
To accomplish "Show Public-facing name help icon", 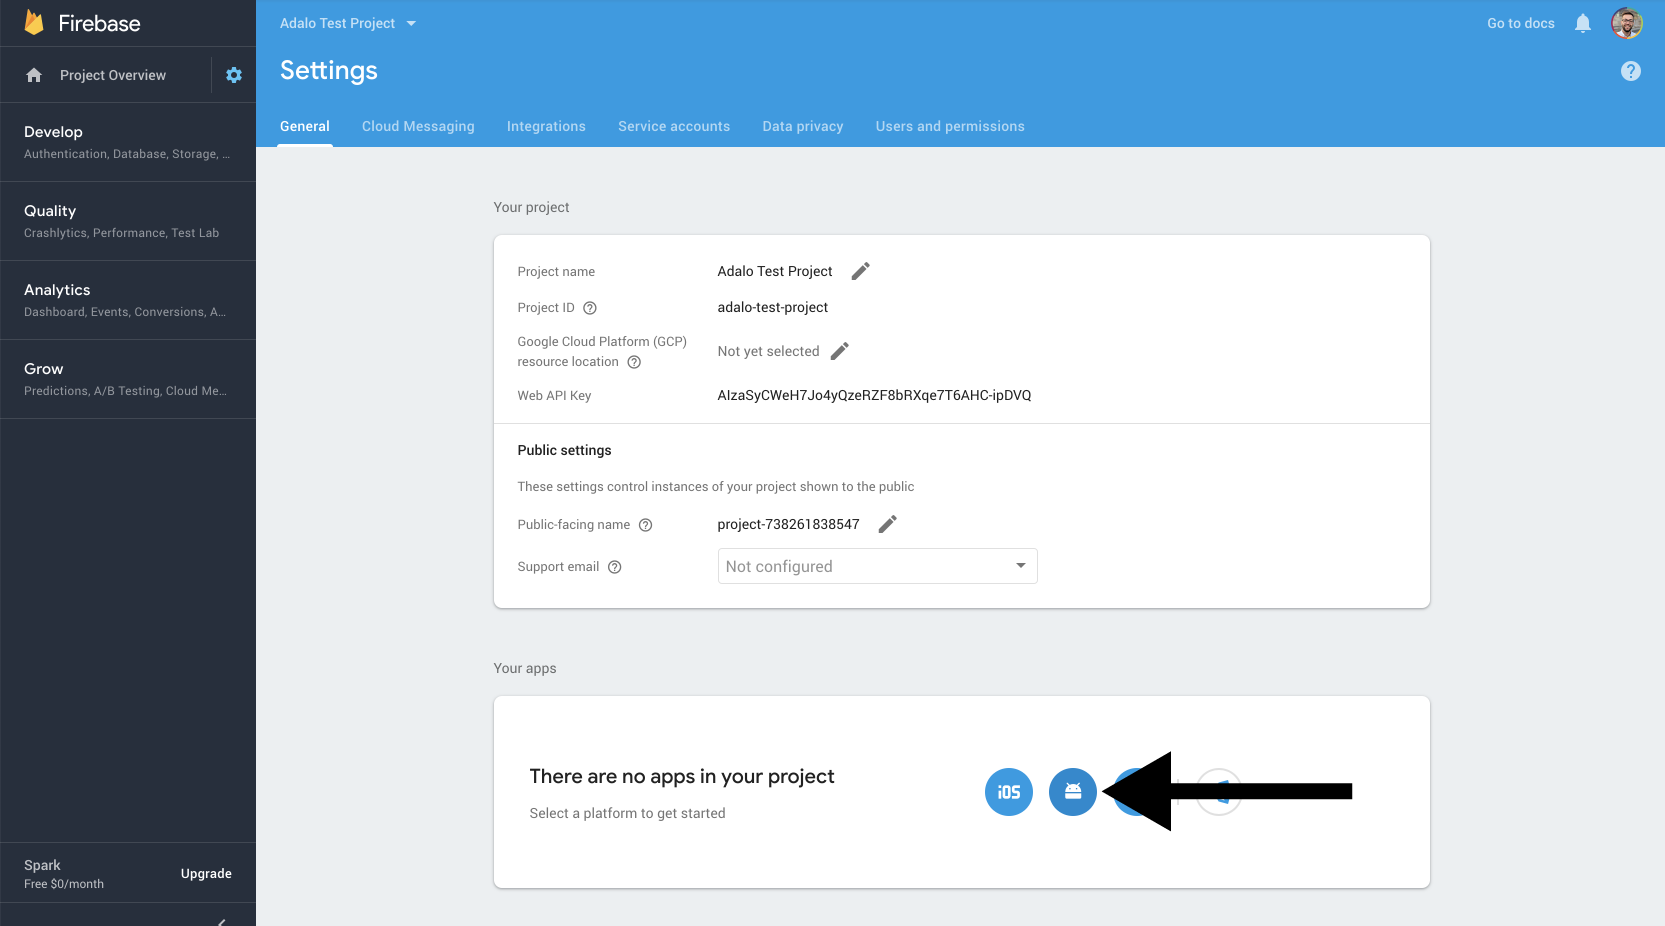I will pos(646,525).
